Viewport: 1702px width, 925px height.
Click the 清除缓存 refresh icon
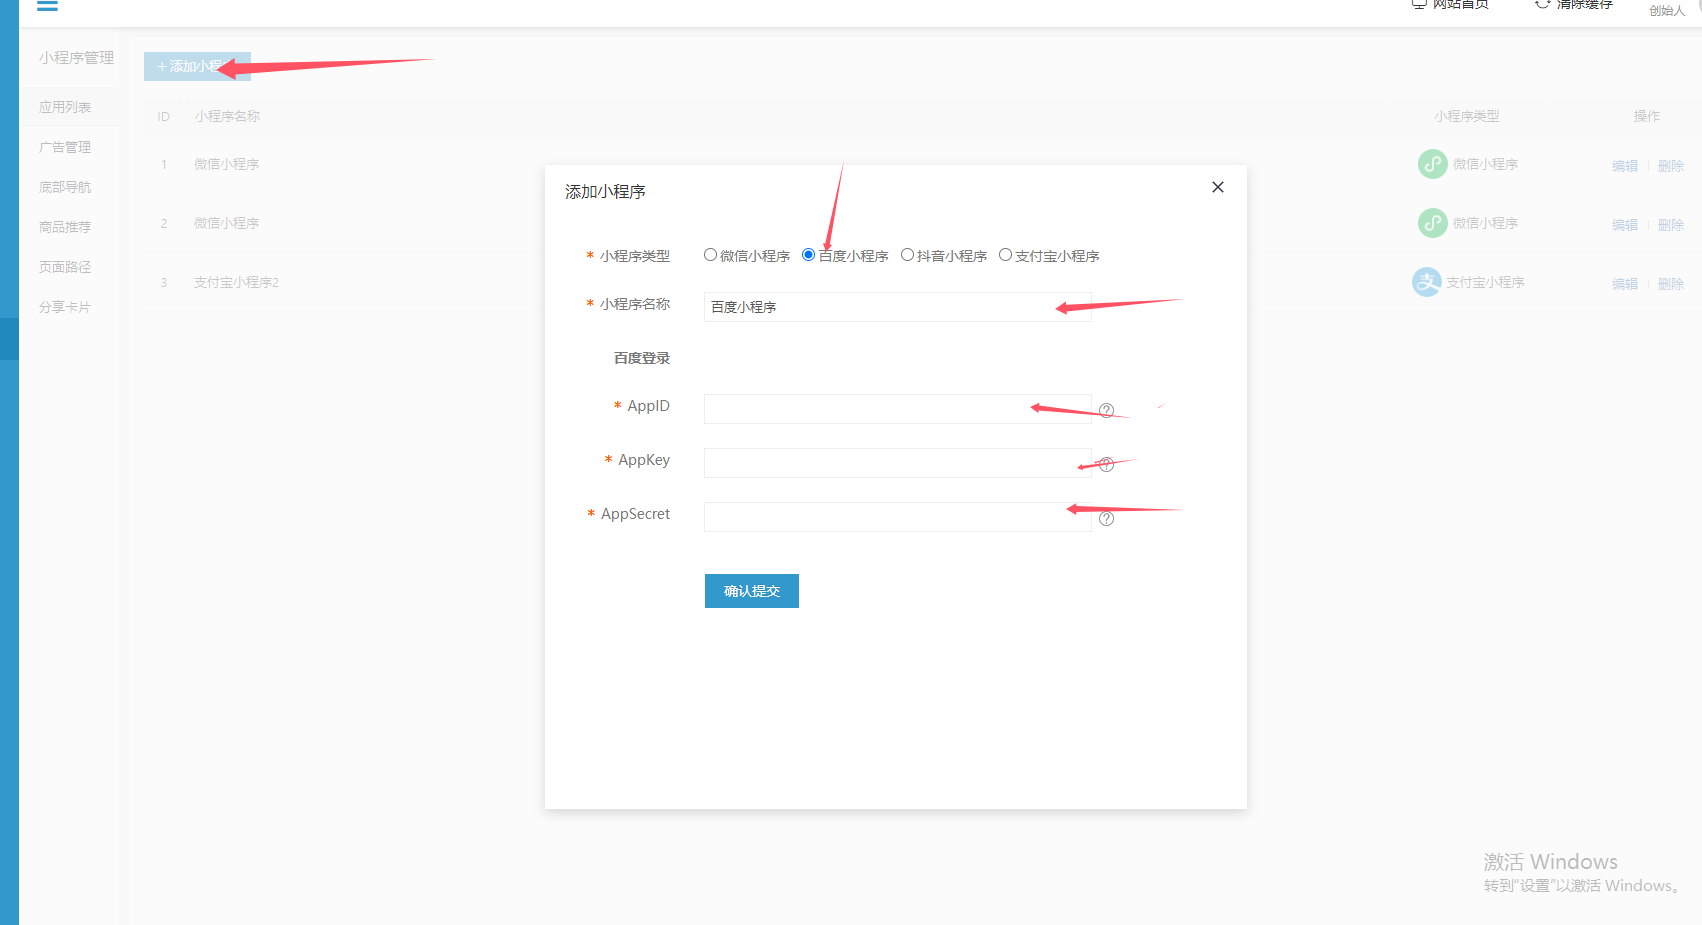(1542, 4)
